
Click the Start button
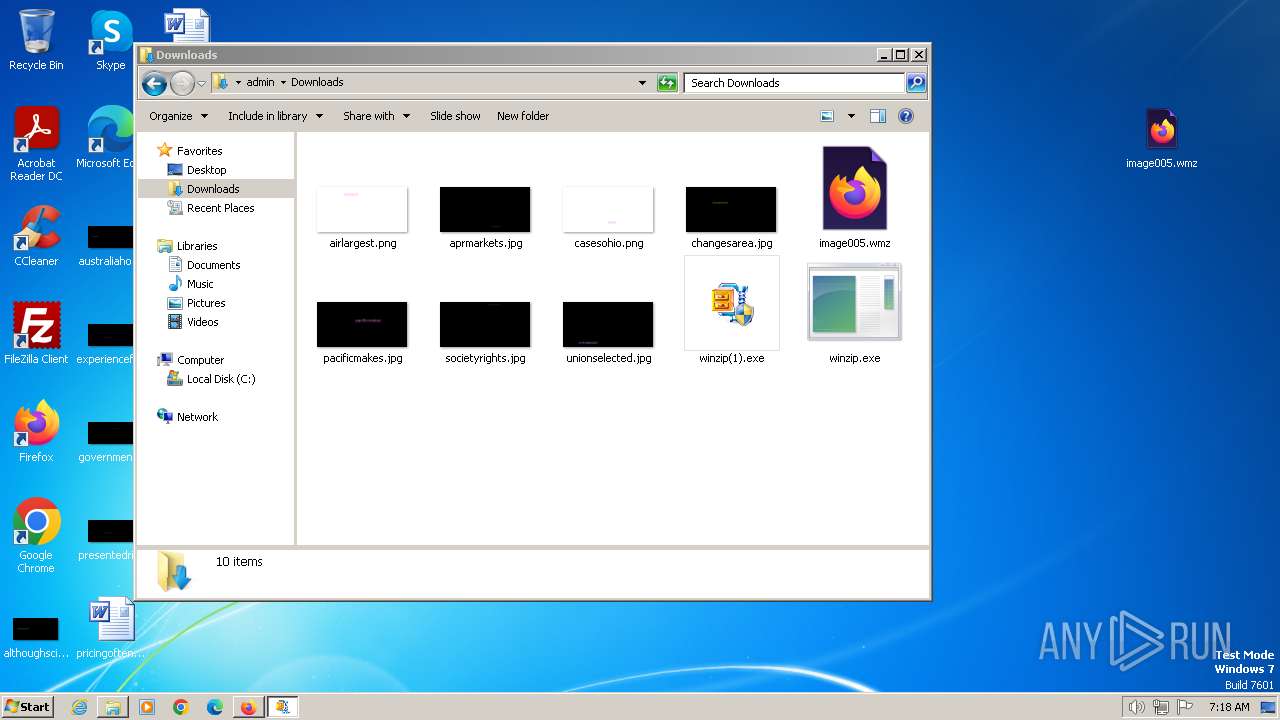(x=28, y=707)
